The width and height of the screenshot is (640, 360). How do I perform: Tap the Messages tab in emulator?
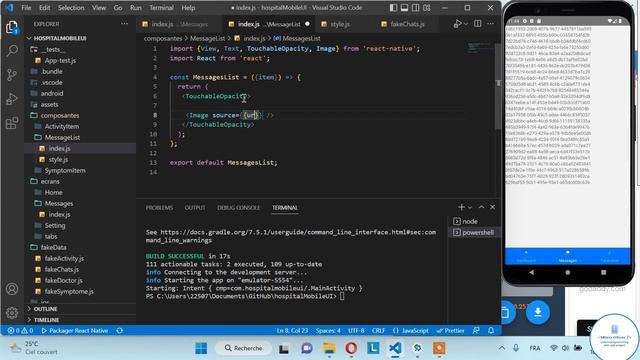click(567, 256)
